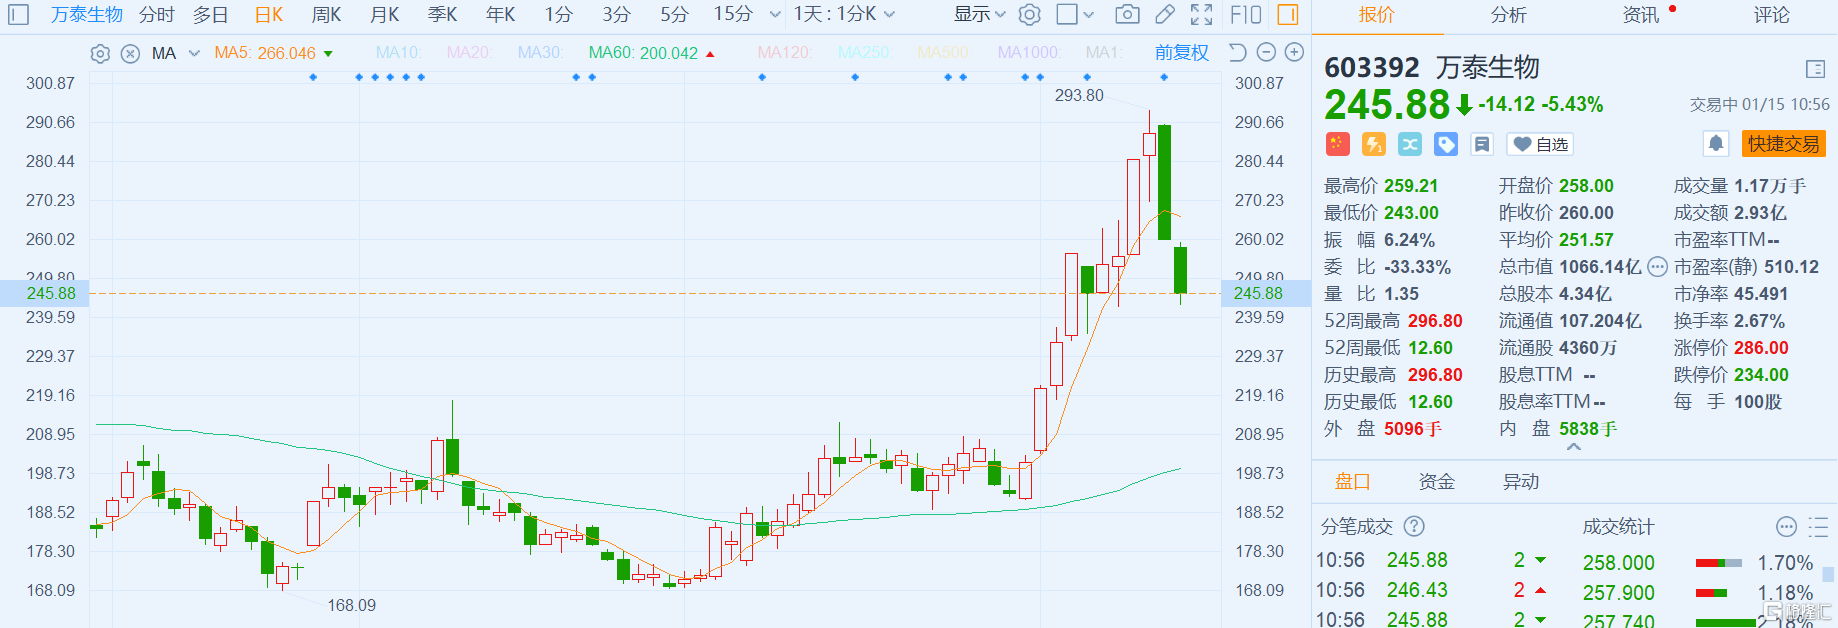Open the note icon beside 自选
Screen dimensions: 1838x628
pyautogui.click(x=1482, y=144)
